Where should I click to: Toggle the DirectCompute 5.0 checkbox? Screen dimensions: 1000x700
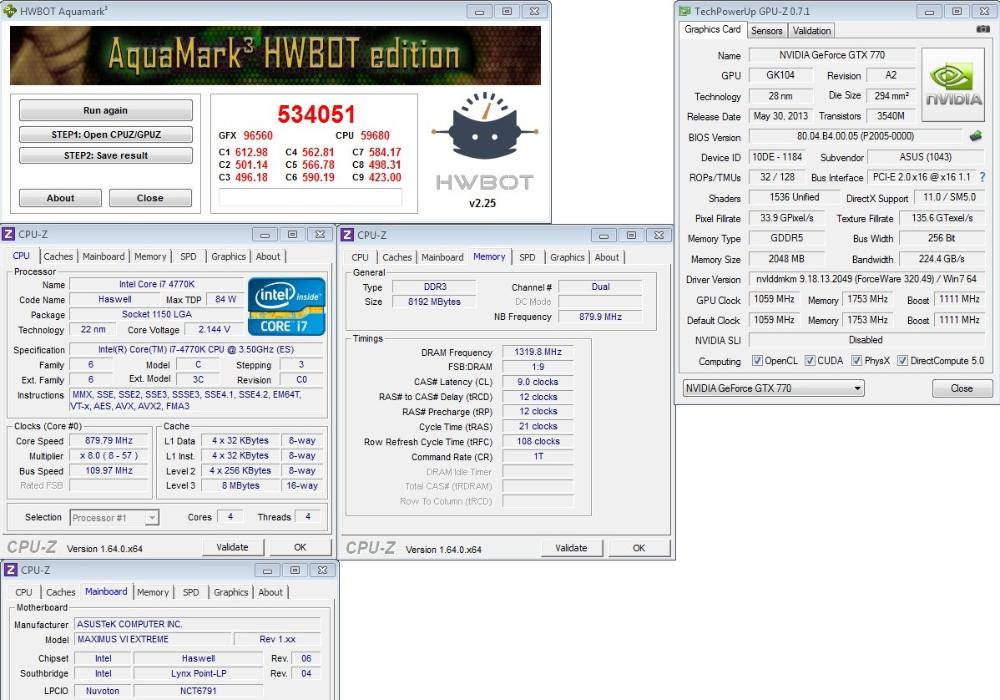pyautogui.click(x=902, y=361)
